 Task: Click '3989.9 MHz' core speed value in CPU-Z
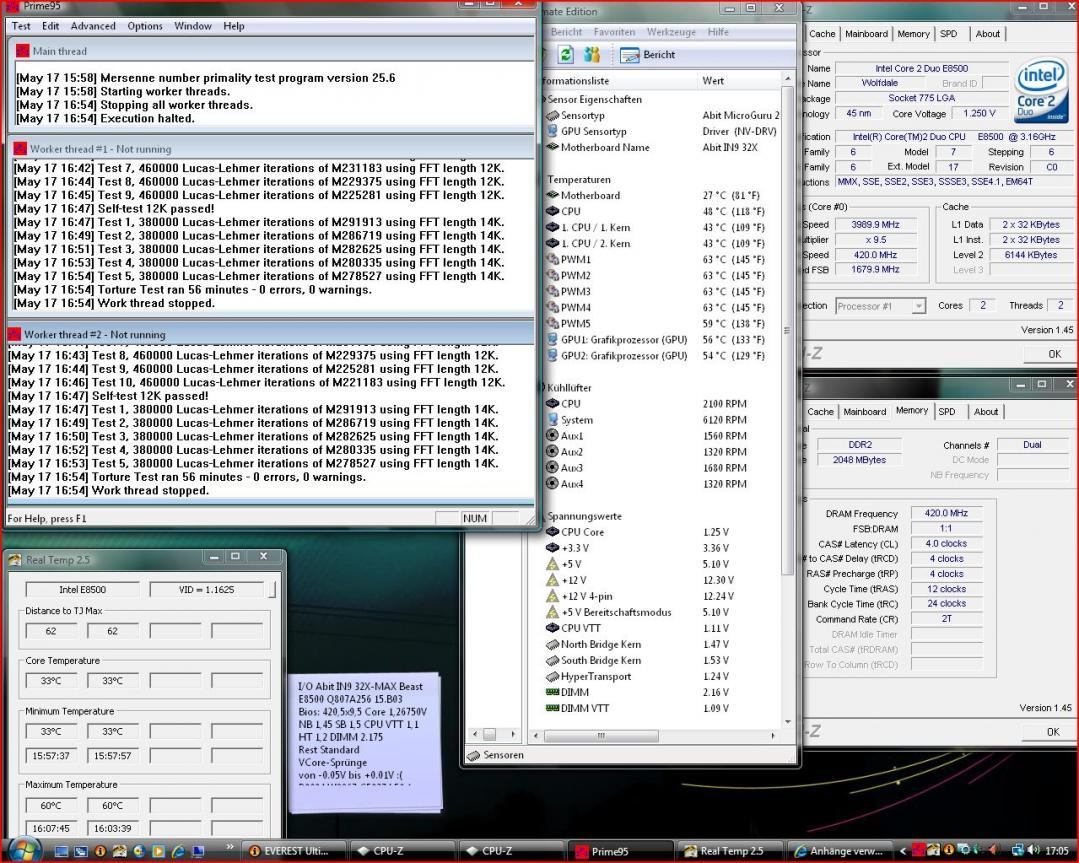point(875,224)
